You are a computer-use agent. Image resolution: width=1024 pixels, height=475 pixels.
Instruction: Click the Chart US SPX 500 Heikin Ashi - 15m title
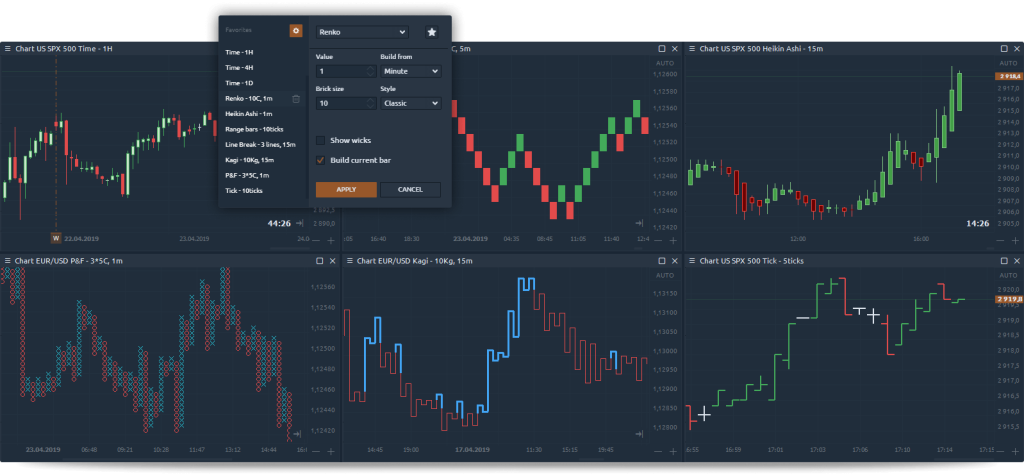pos(761,49)
